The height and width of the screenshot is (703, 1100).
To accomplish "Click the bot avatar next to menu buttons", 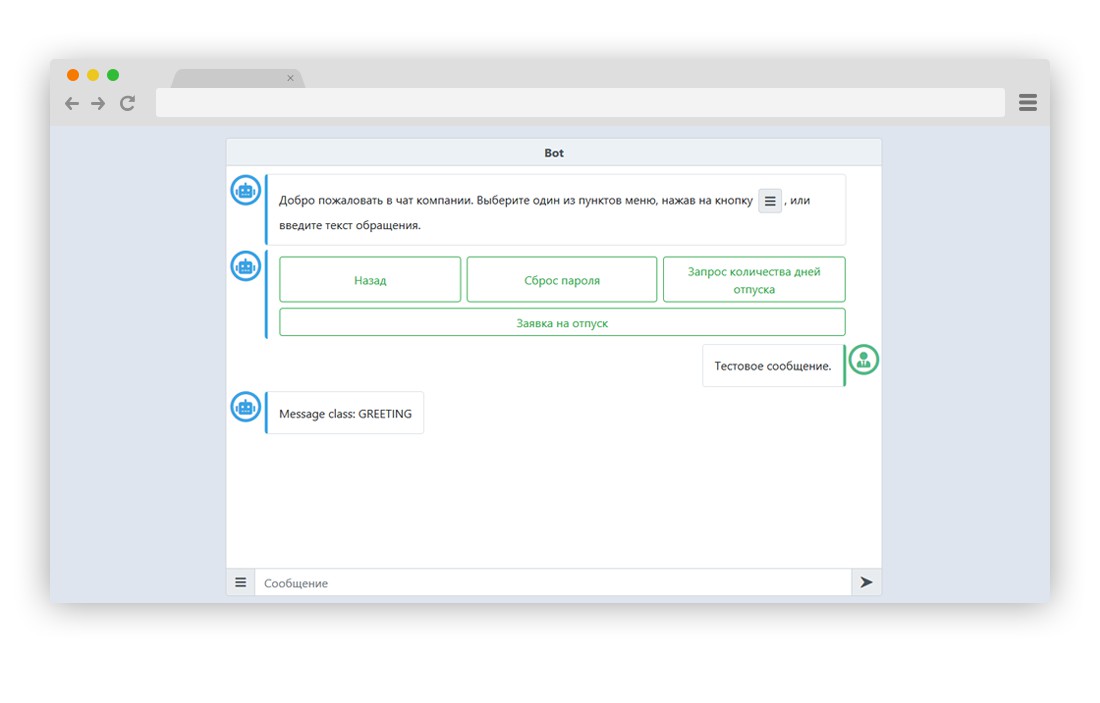I will point(246,266).
